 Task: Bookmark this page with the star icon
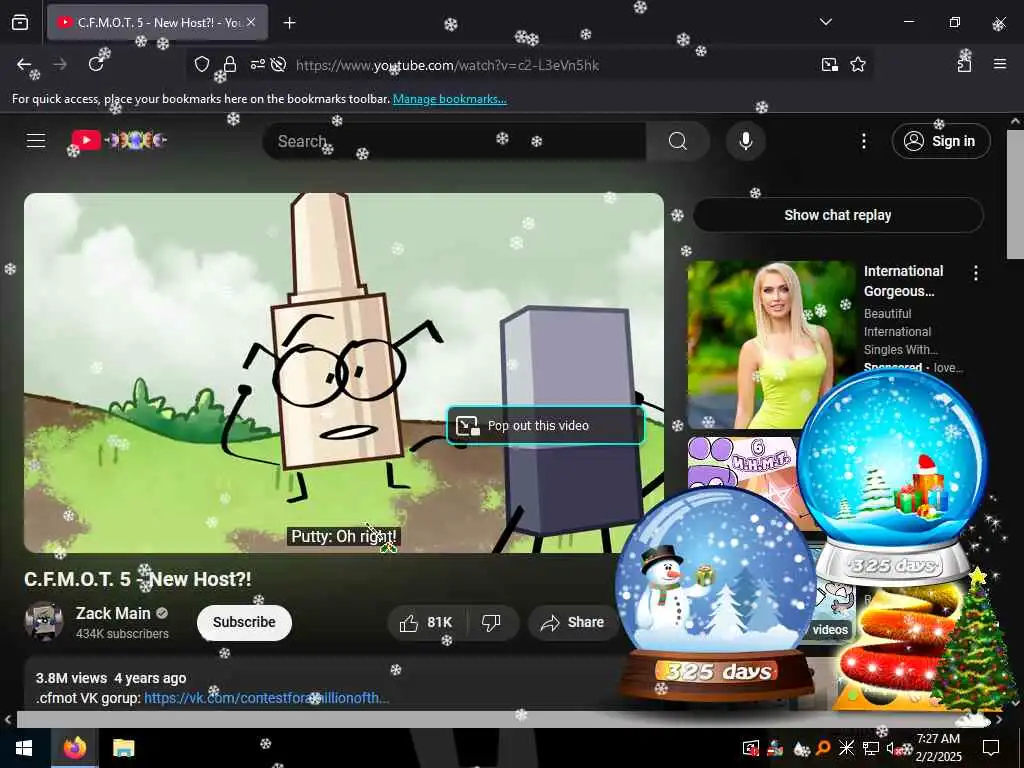click(858, 64)
